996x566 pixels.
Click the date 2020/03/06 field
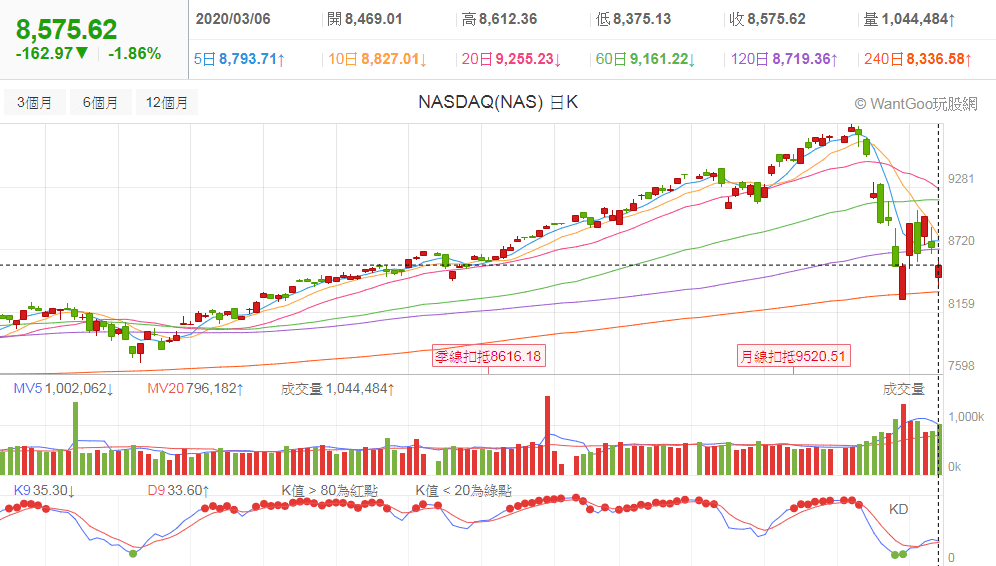233,19
